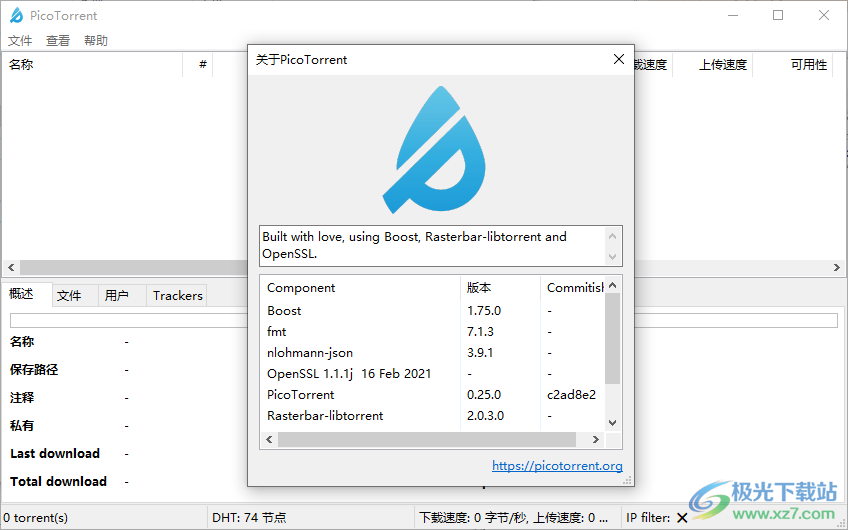This screenshot has width=848, height=530.
Task: Open the 文件 menu
Action: [21, 41]
